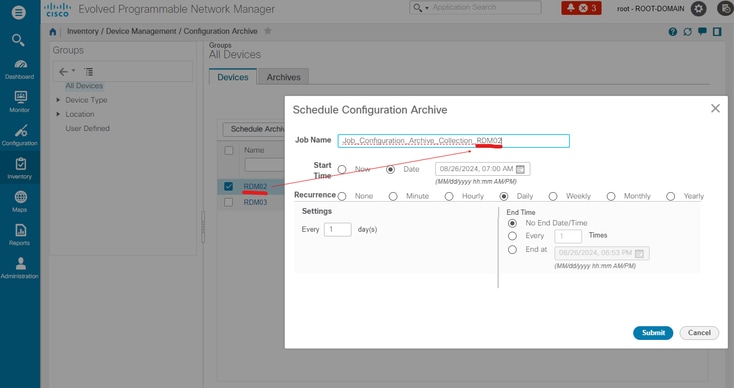Uncheck the RDM02 device checkbox

click(x=228, y=186)
